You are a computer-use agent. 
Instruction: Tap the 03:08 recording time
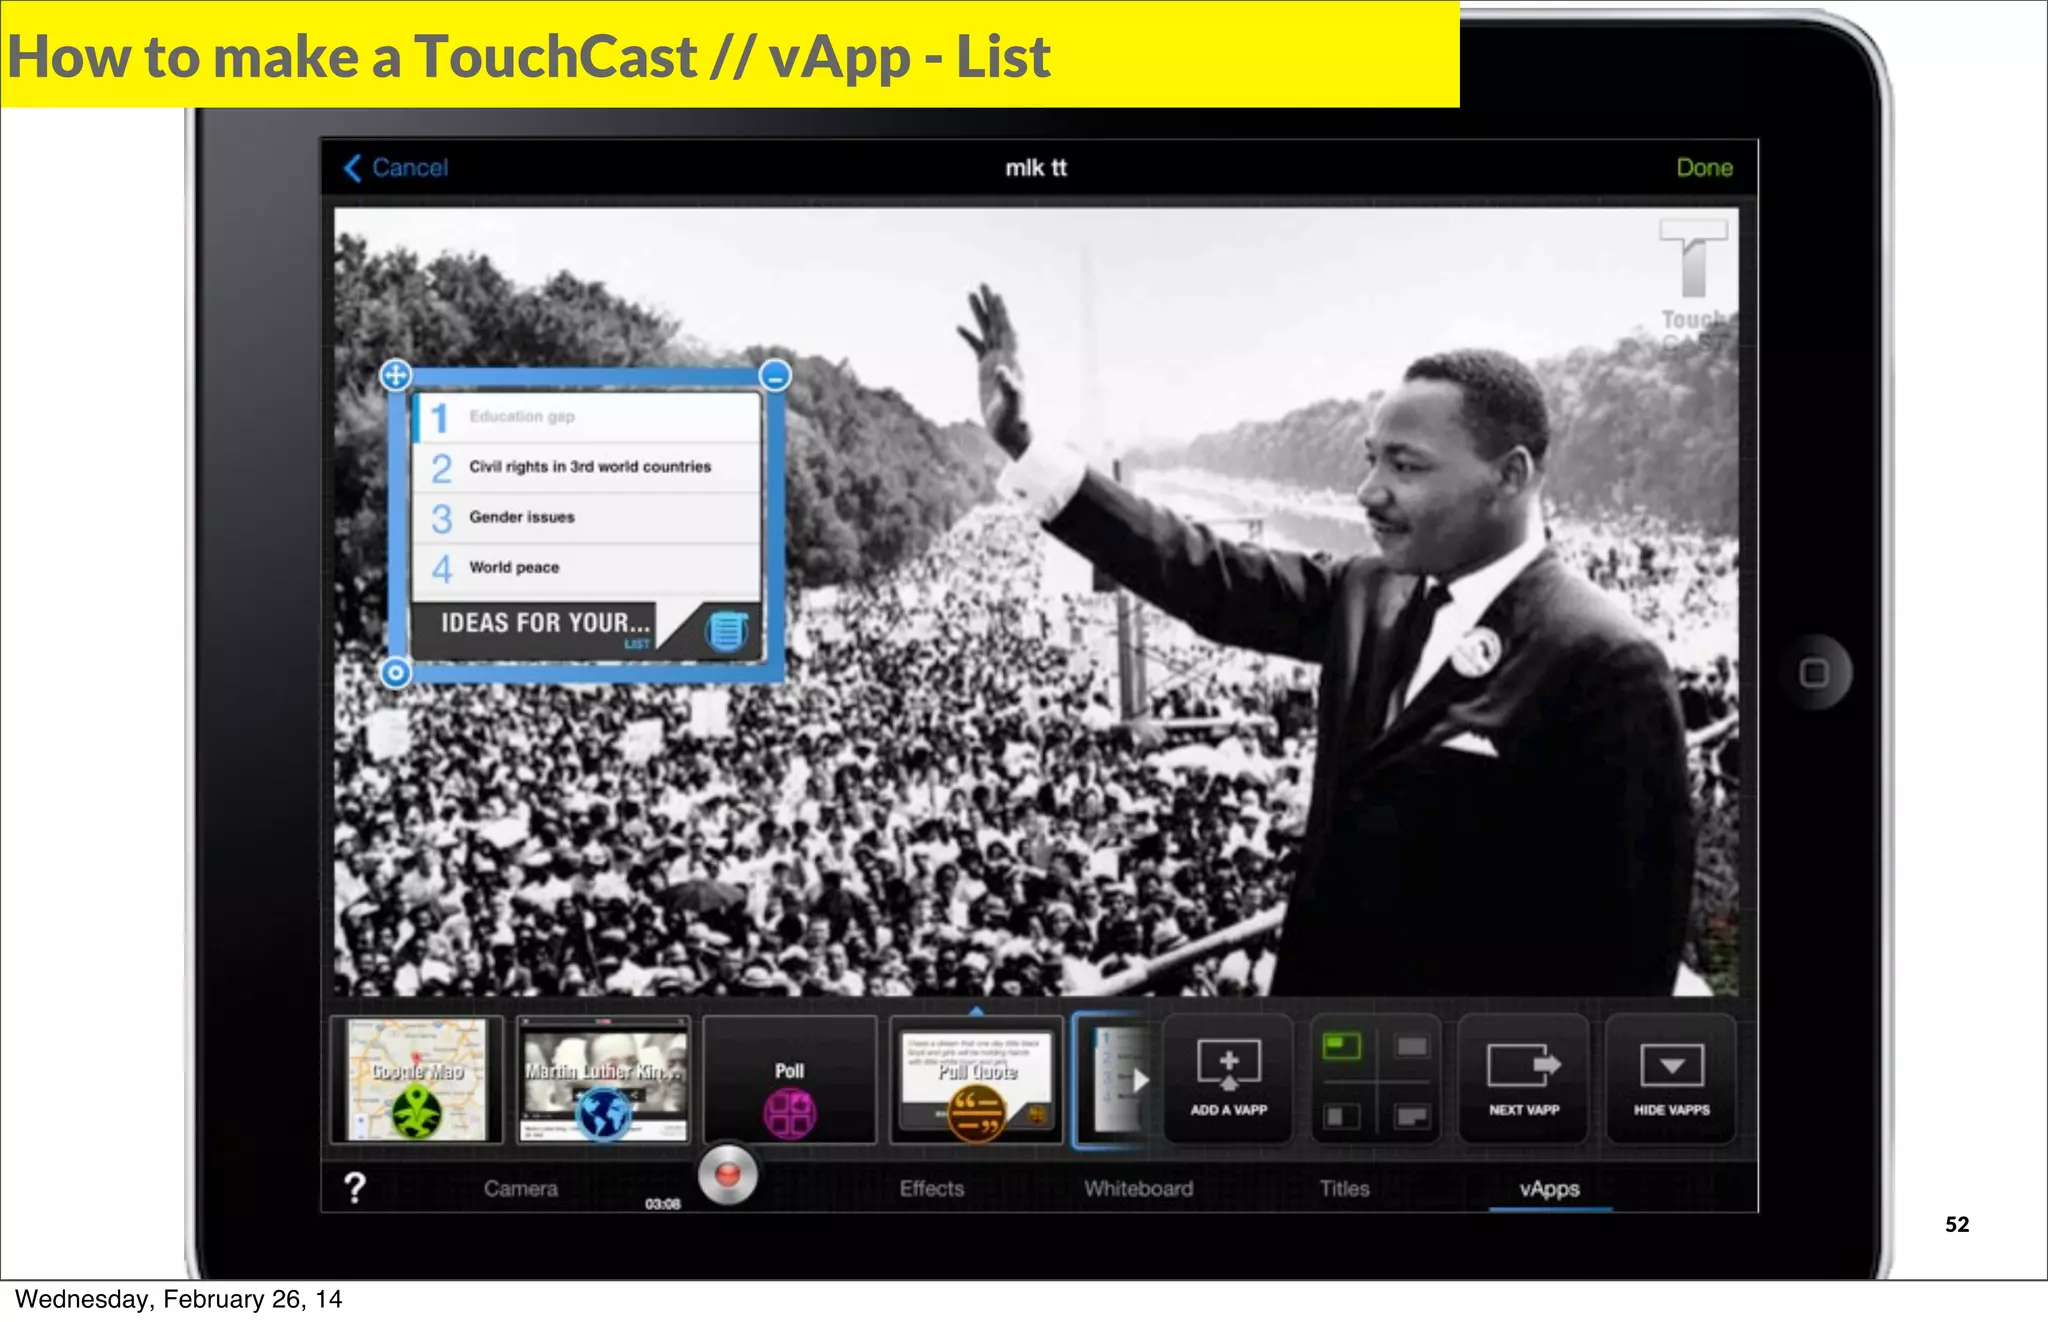662,1204
